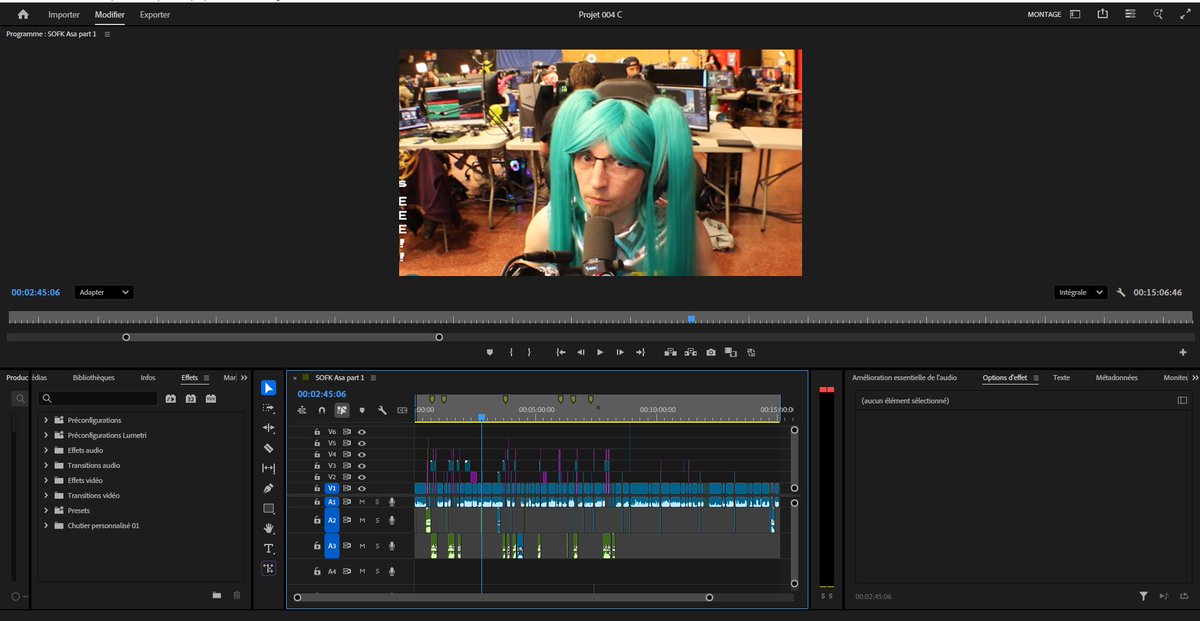Select the Selection arrow tool

click(269, 388)
